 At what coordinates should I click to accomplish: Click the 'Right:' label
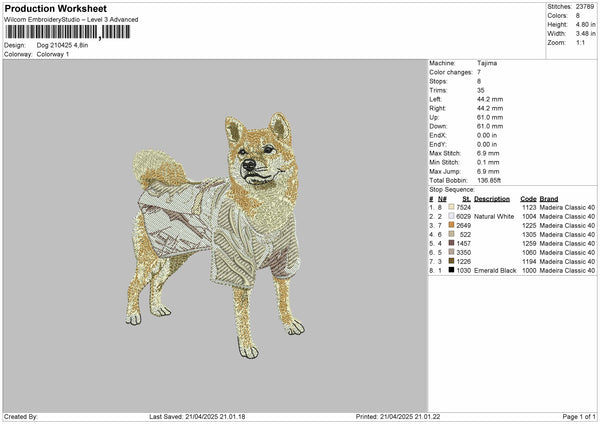tap(437, 108)
